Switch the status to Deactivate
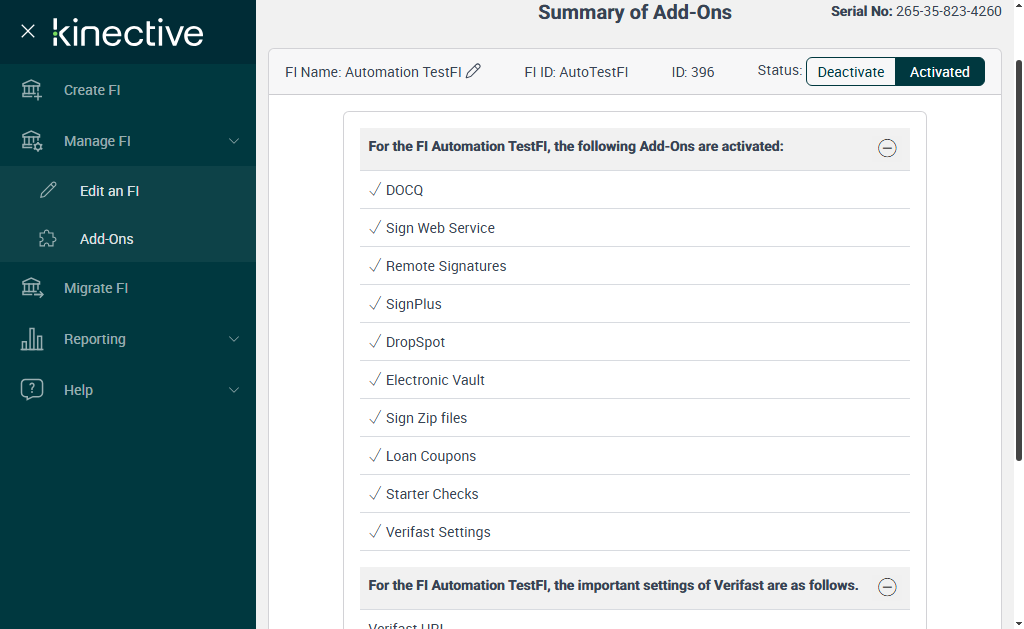This screenshot has height=629, width=1024. [x=851, y=72]
